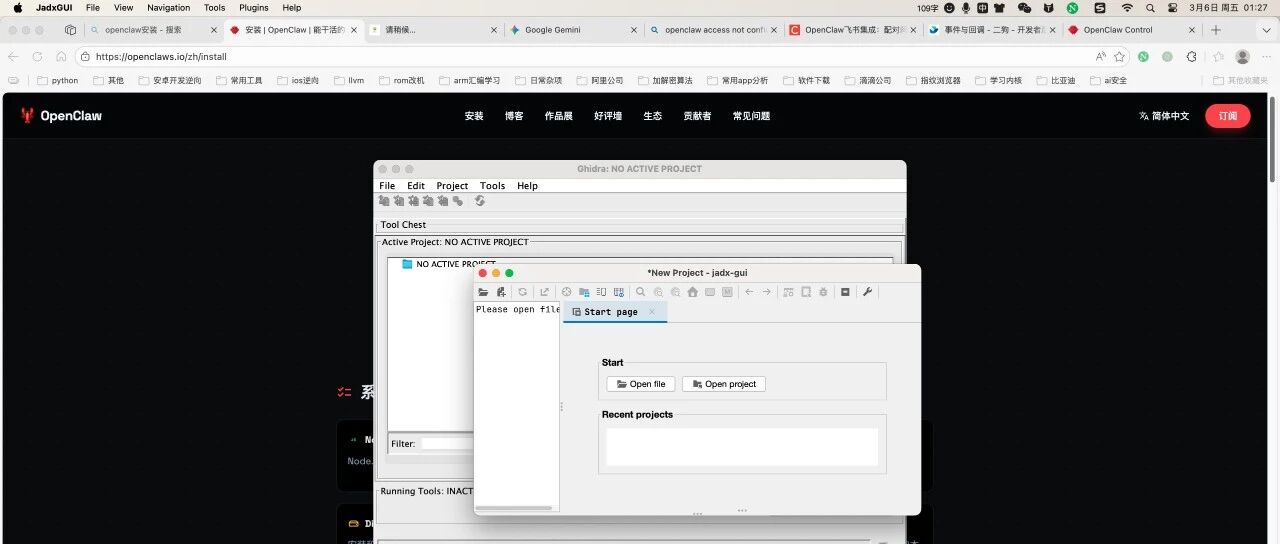Click the navigate back arrow in jadx-gui
Viewport: 1280px width, 544px height.
coord(749,292)
